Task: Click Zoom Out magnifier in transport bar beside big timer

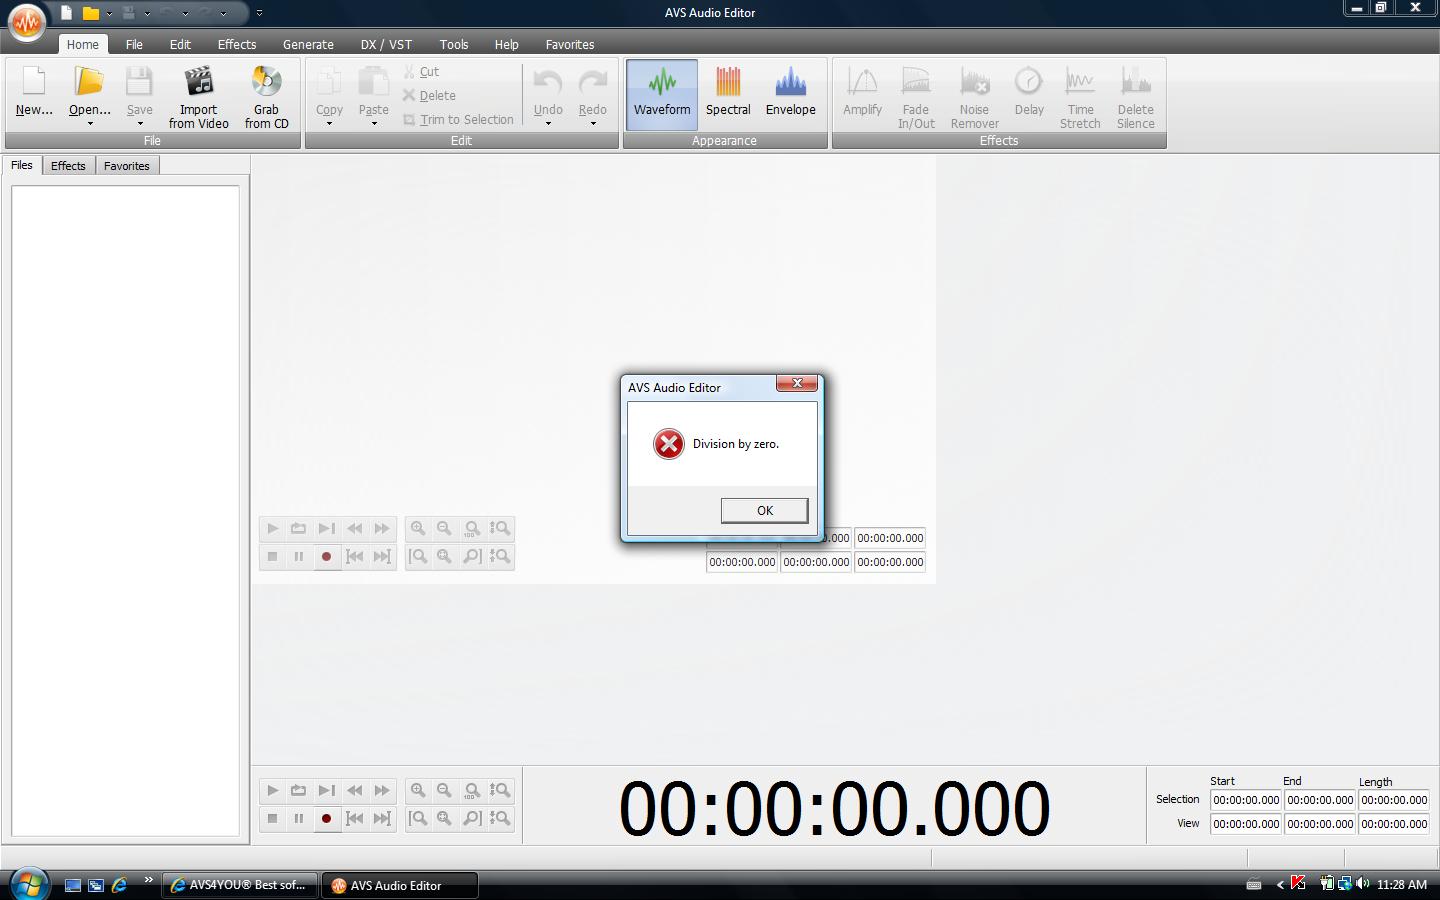Action: (444, 790)
